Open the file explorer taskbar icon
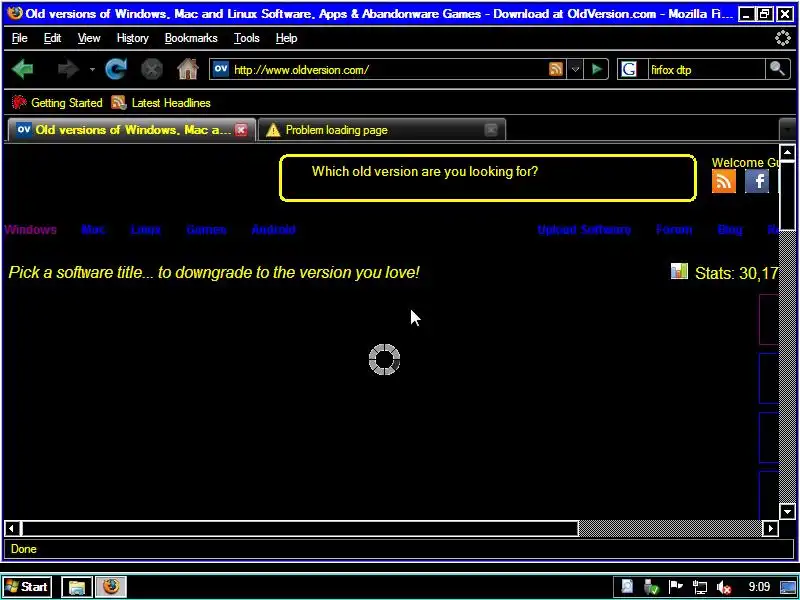 pos(77,587)
